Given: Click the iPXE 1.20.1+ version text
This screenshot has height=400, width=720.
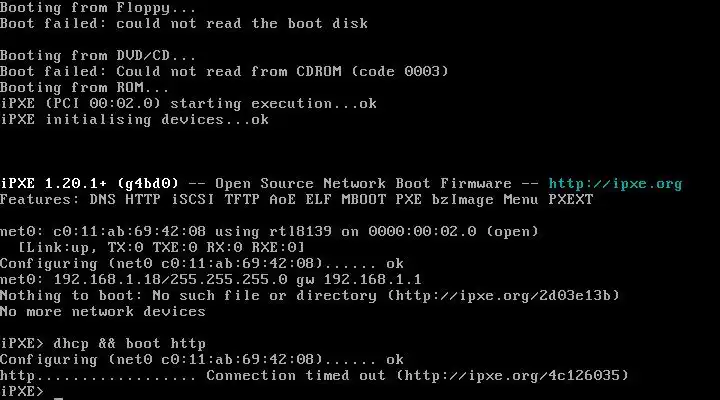Looking at the screenshot, I should pyautogui.click(x=54, y=184).
